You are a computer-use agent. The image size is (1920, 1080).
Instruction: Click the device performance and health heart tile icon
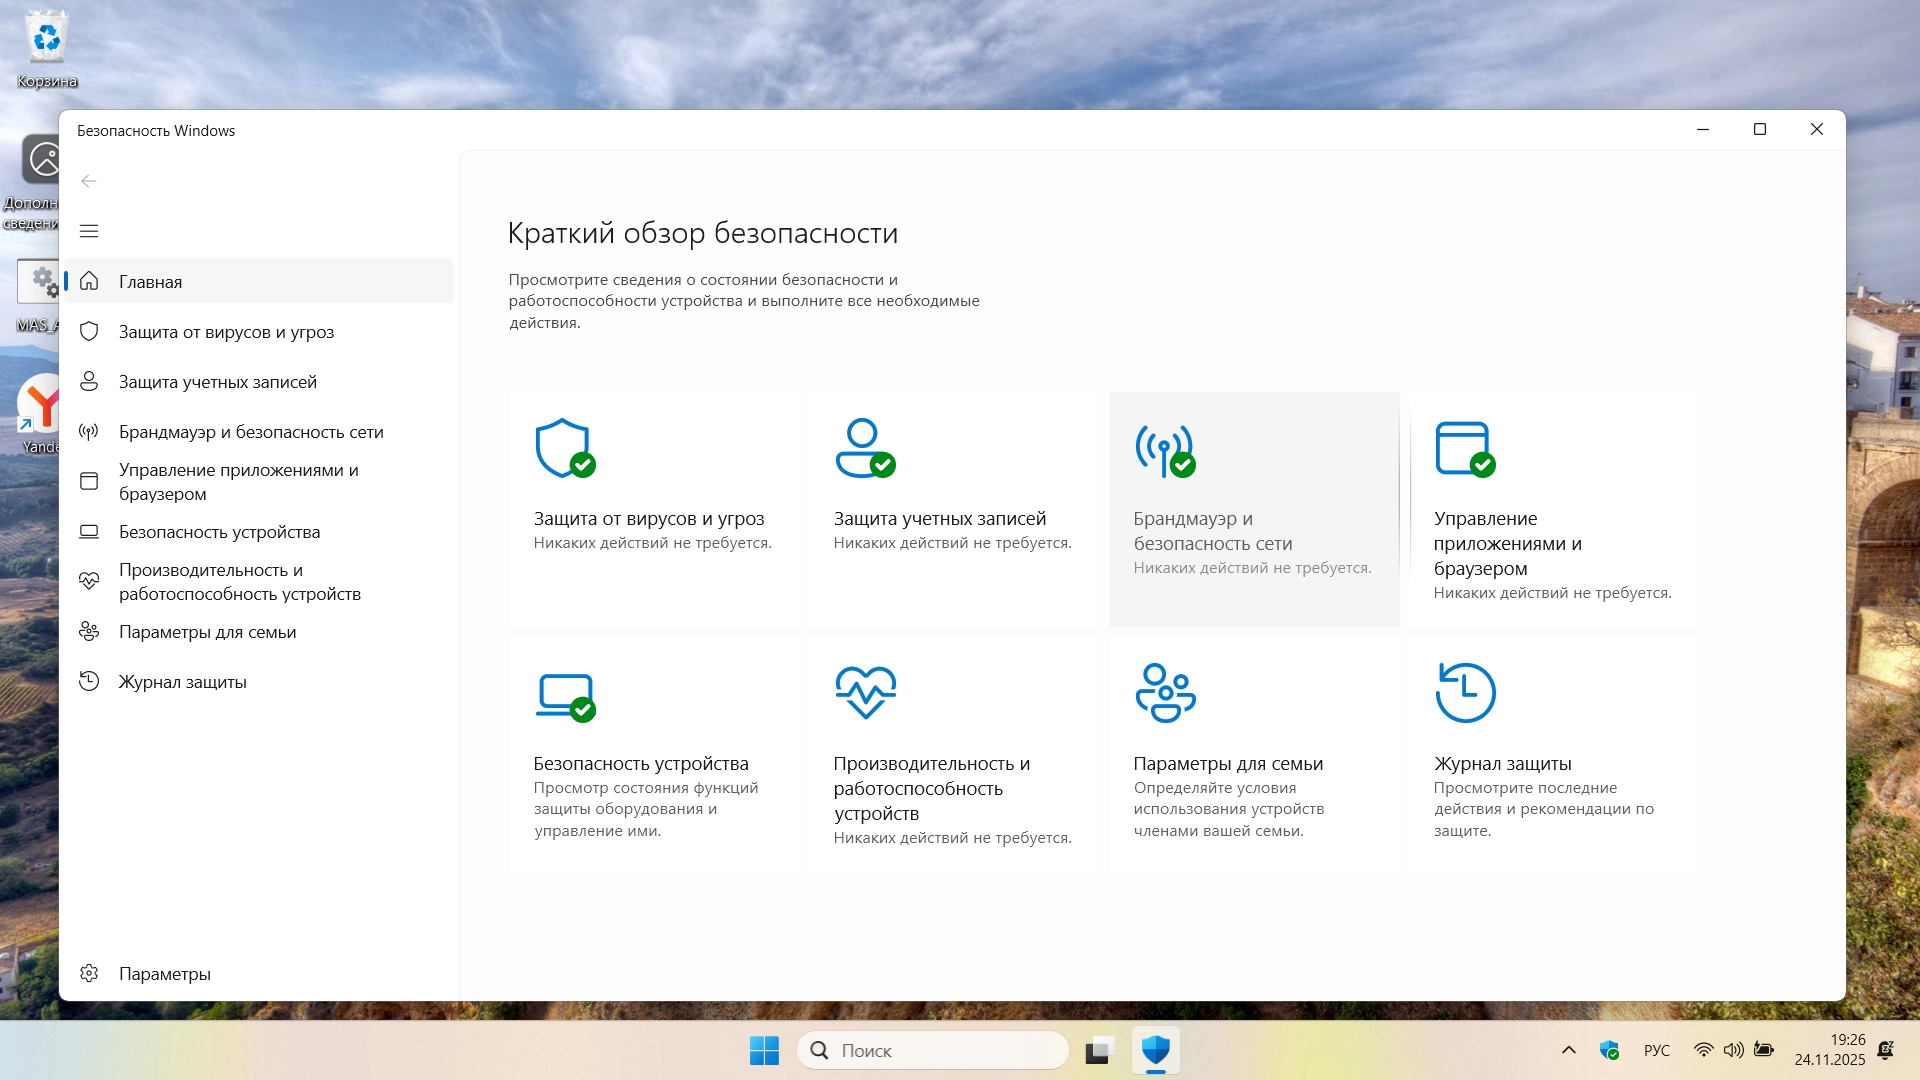pyautogui.click(x=865, y=692)
